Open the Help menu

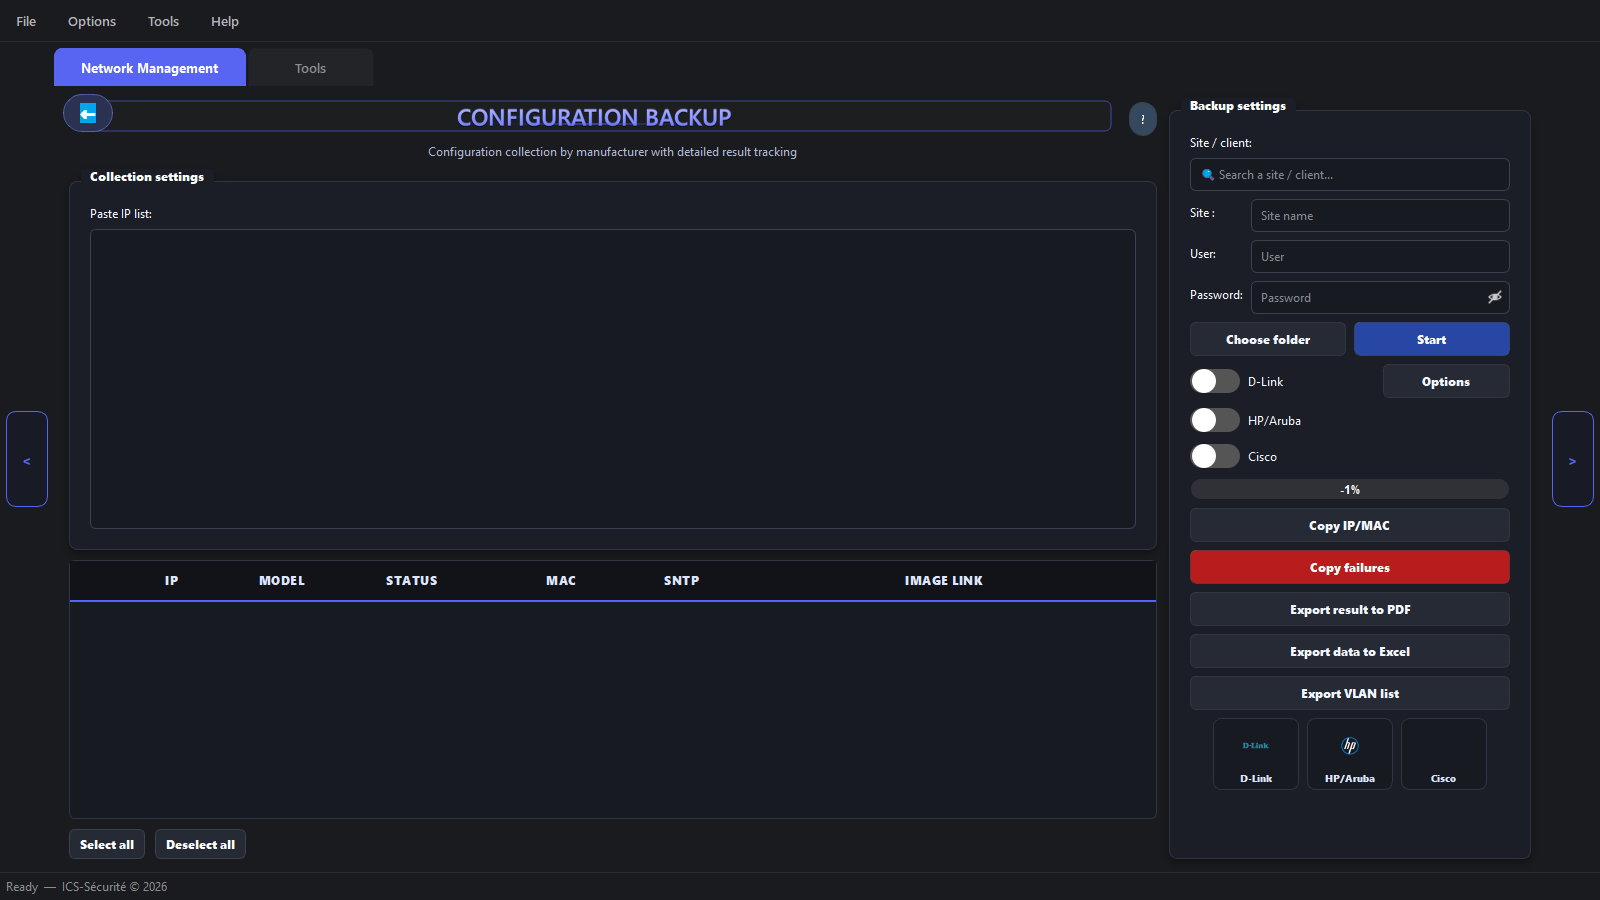point(225,21)
